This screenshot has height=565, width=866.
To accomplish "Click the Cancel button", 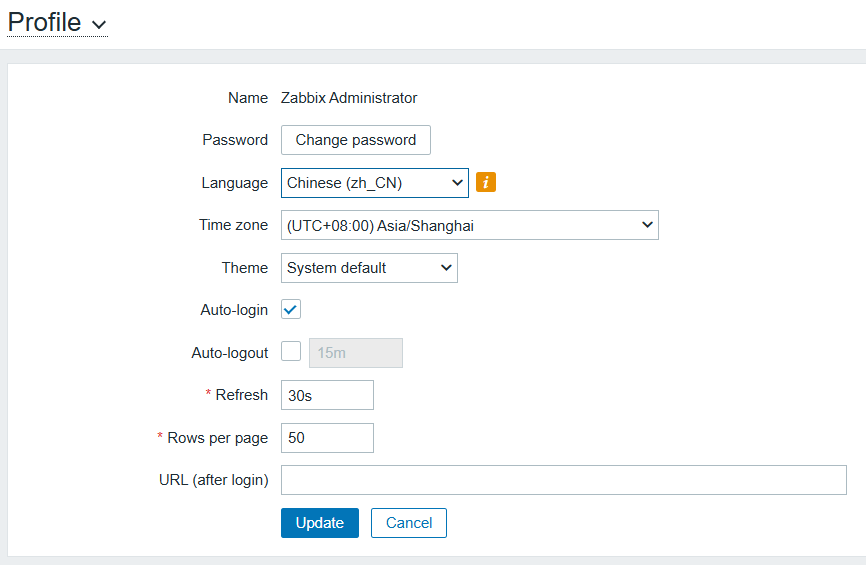I will click(409, 523).
